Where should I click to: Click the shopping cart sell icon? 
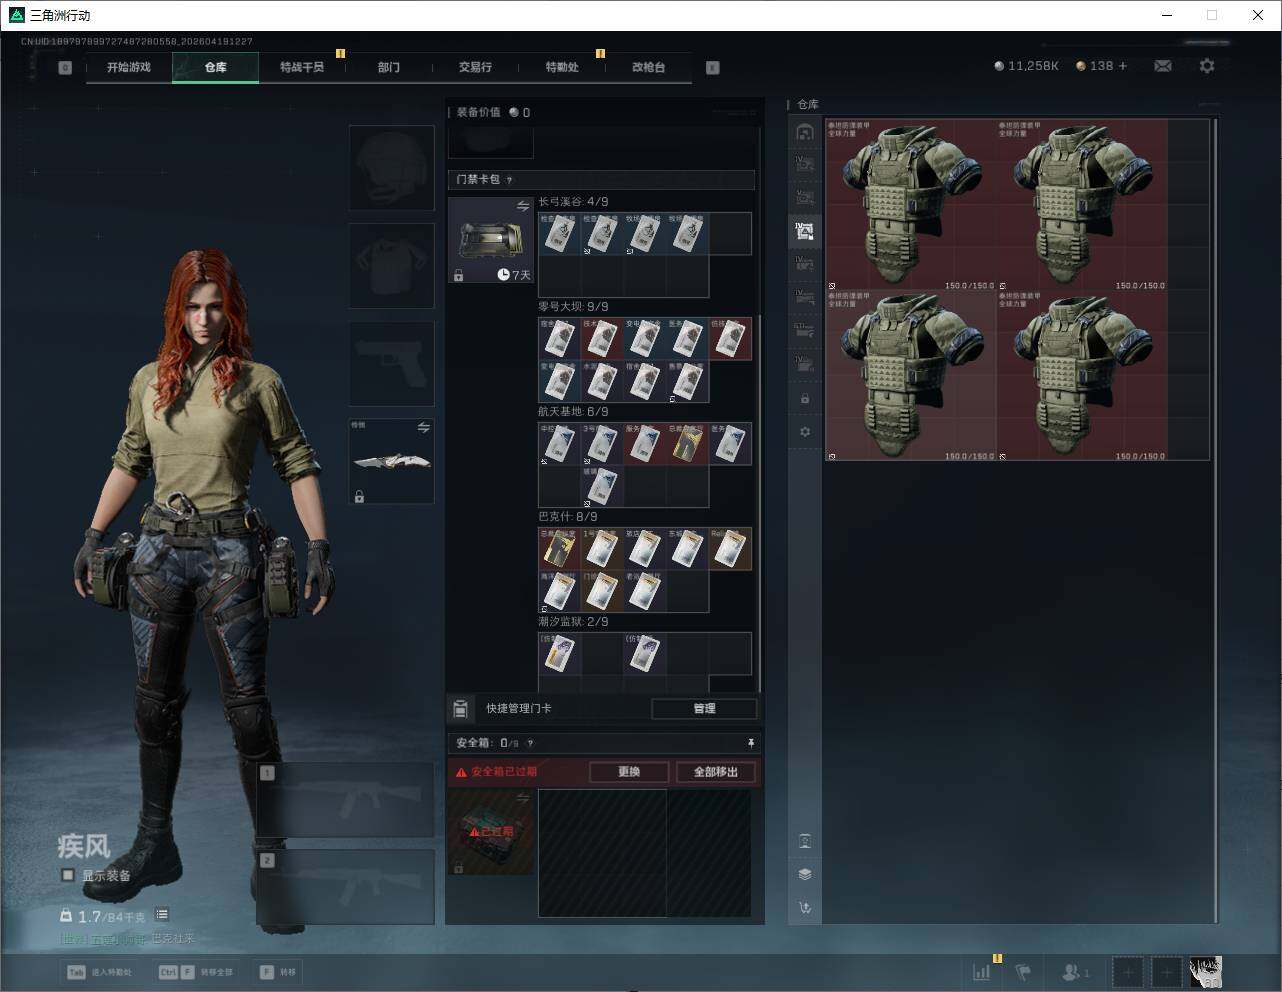(805, 908)
